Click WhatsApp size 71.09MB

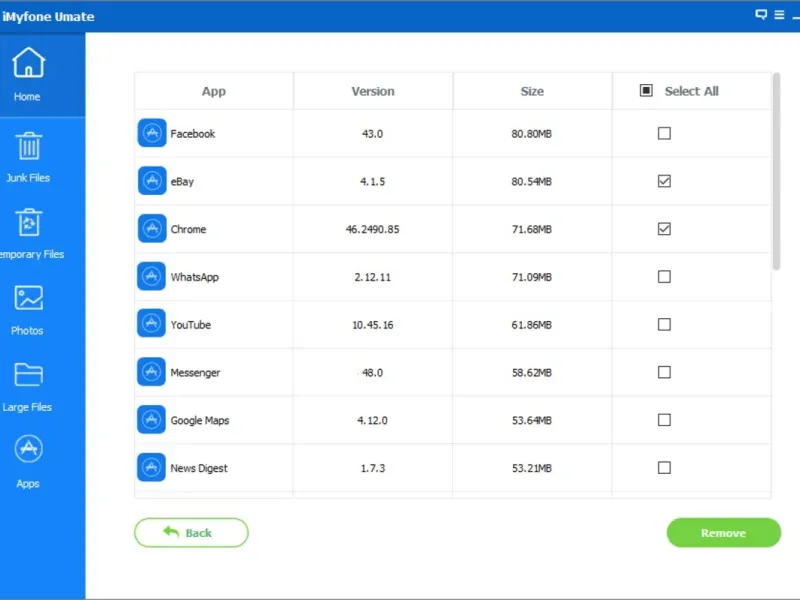click(532, 277)
